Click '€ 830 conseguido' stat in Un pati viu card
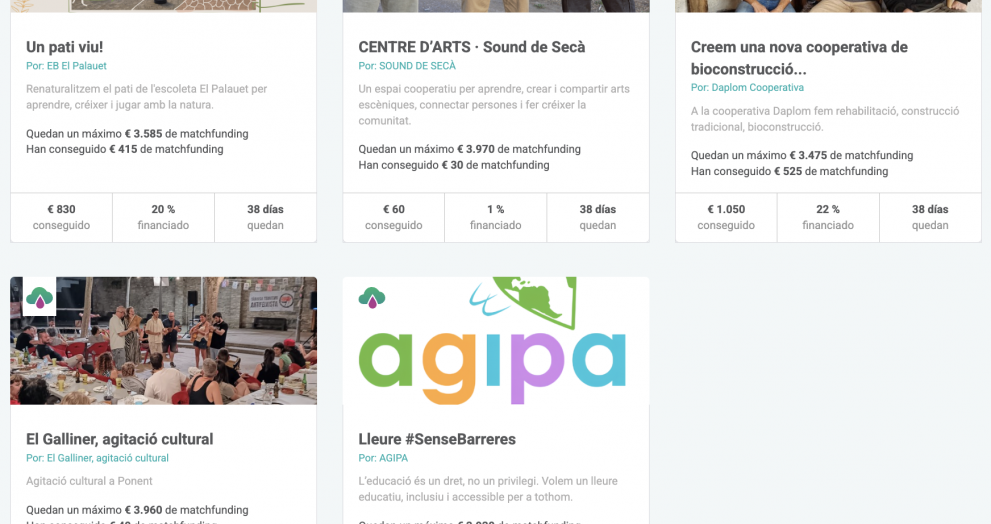The height and width of the screenshot is (524, 991). [61, 217]
